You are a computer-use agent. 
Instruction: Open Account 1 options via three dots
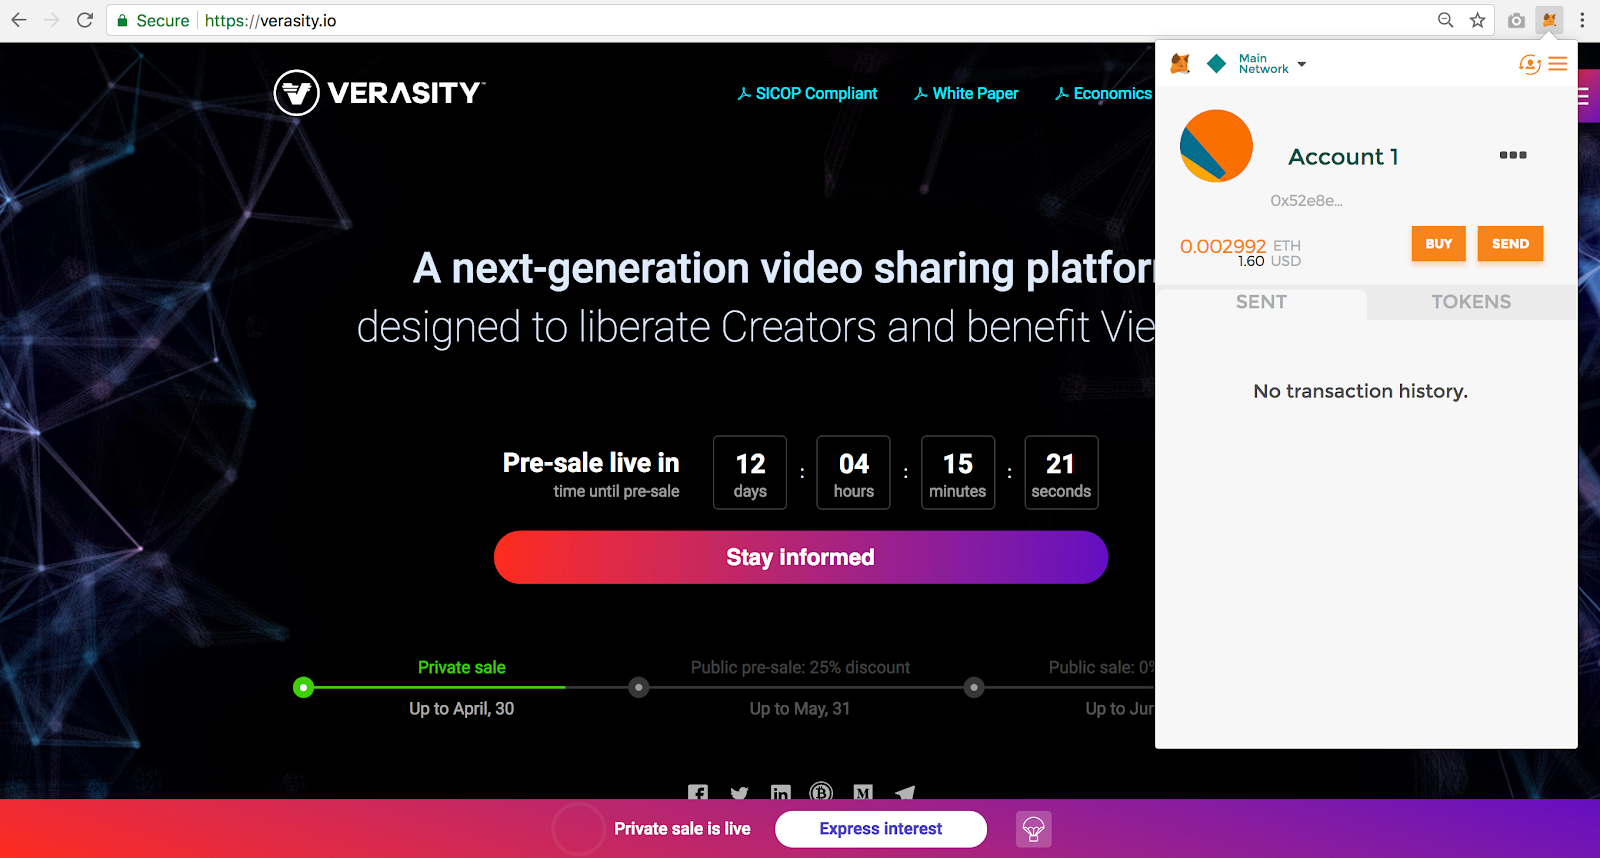click(1513, 155)
